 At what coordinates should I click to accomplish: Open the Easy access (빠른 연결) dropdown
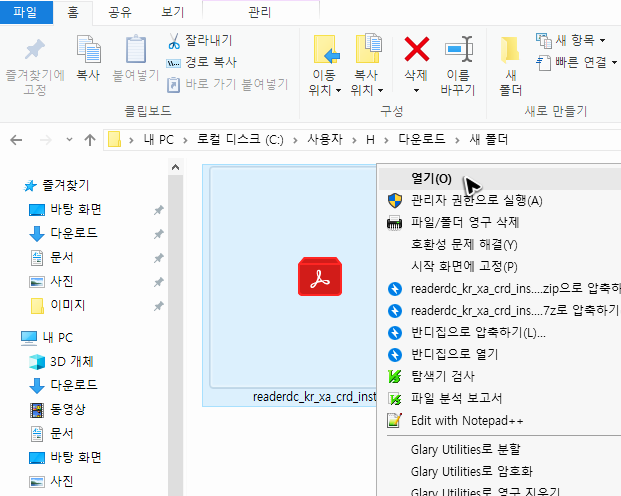coord(577,62)
